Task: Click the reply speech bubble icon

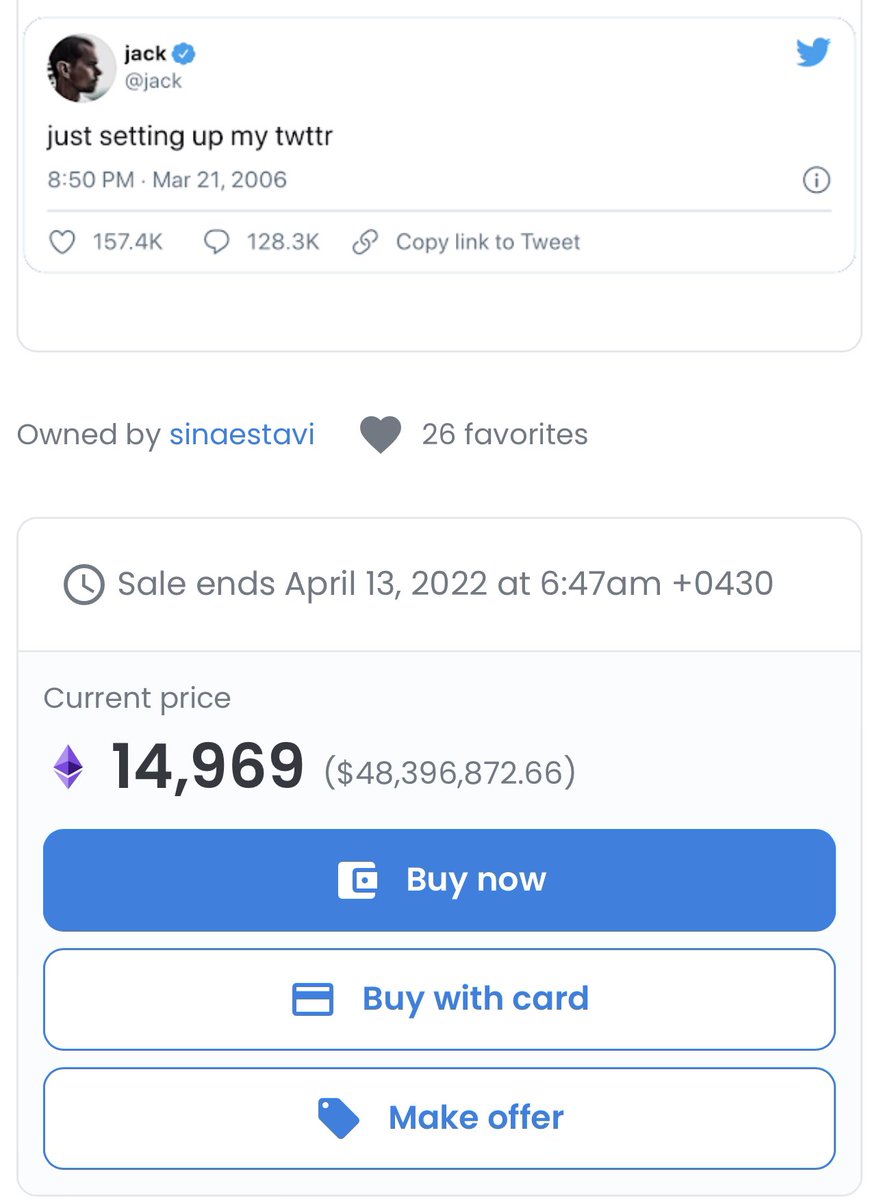Action: [x=216, y=242]
